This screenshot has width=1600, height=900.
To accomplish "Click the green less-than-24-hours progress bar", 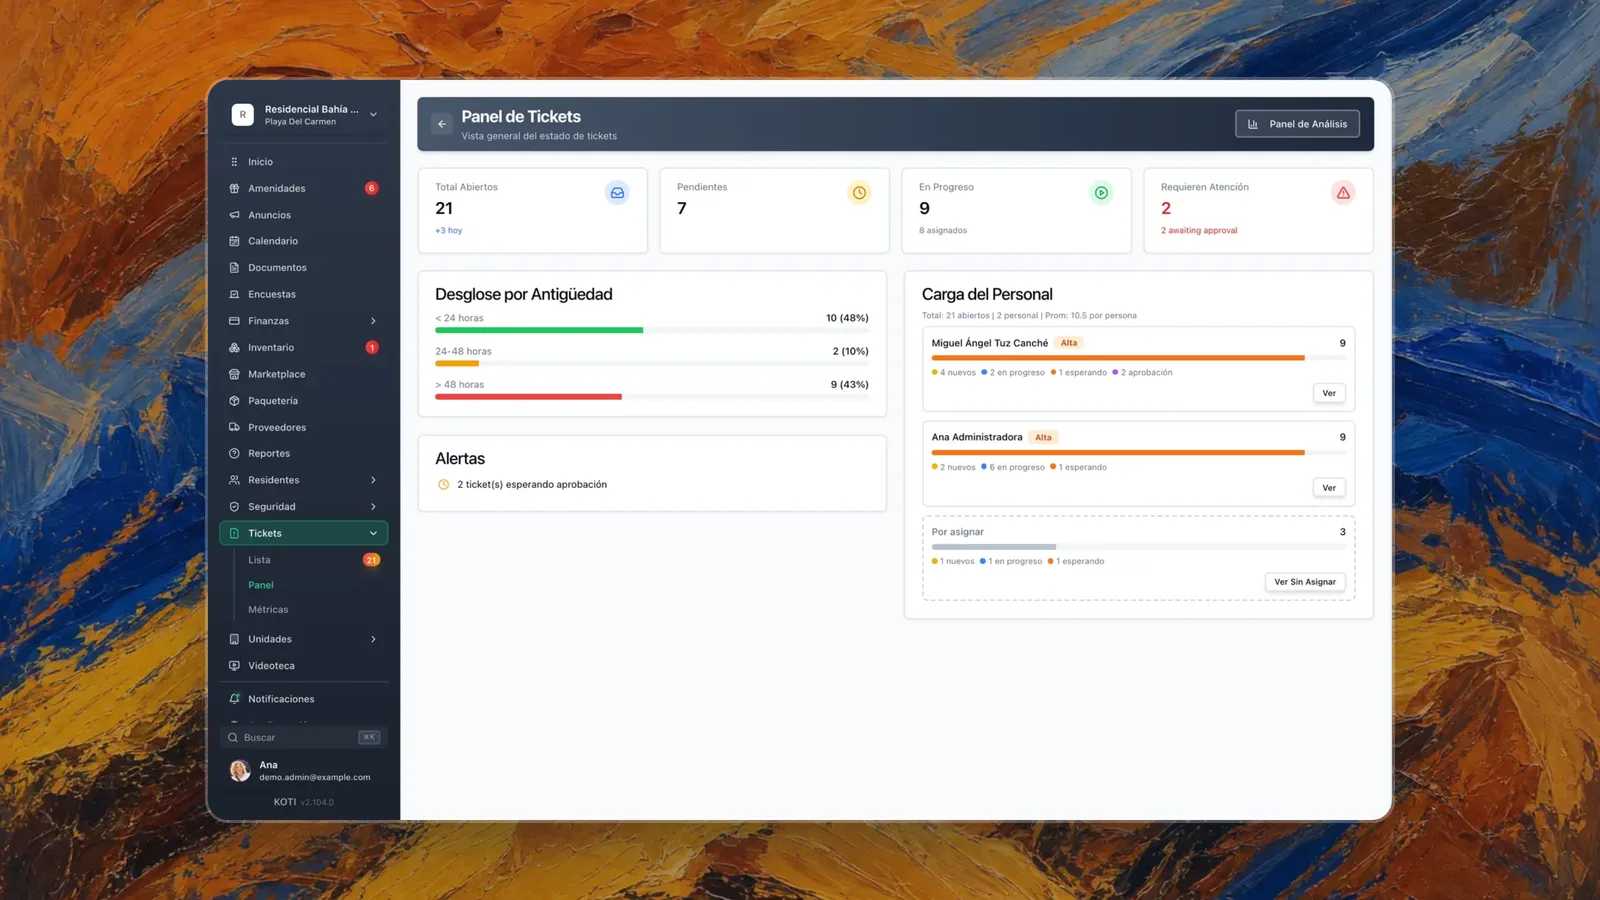I will tap(539, 330).
